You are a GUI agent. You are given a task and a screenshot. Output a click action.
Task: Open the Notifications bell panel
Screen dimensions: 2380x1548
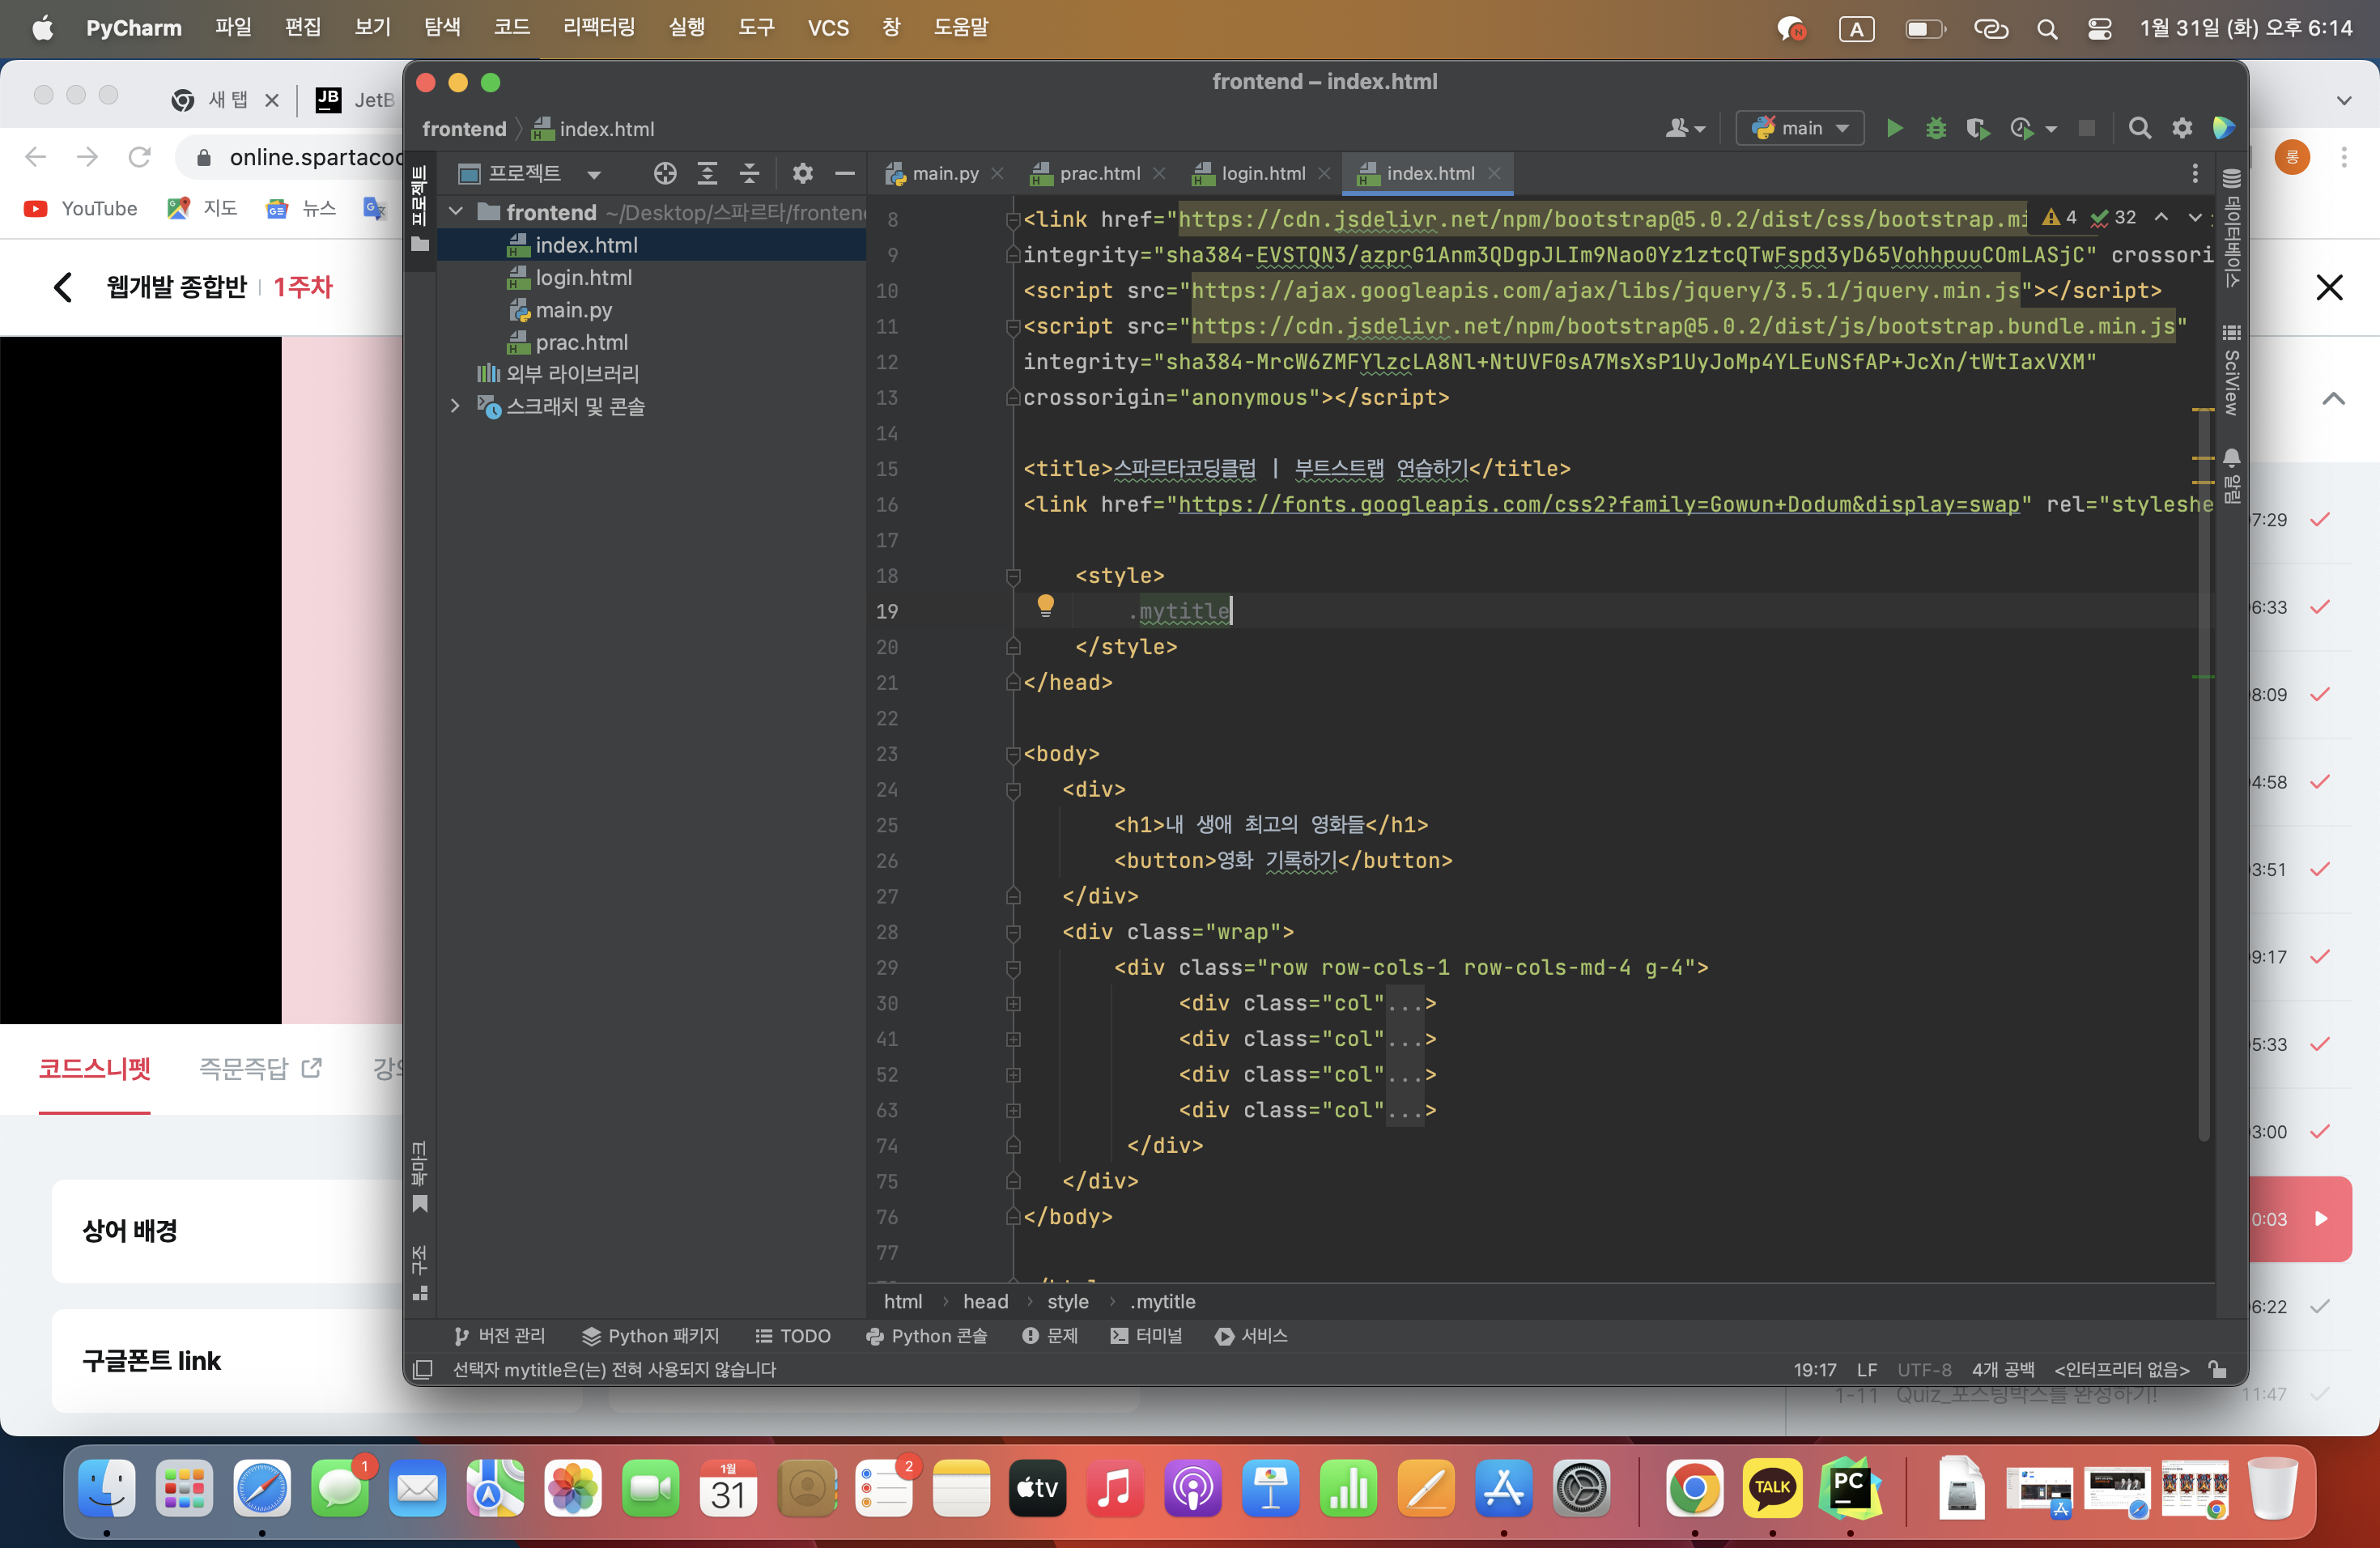[2231, 475]
